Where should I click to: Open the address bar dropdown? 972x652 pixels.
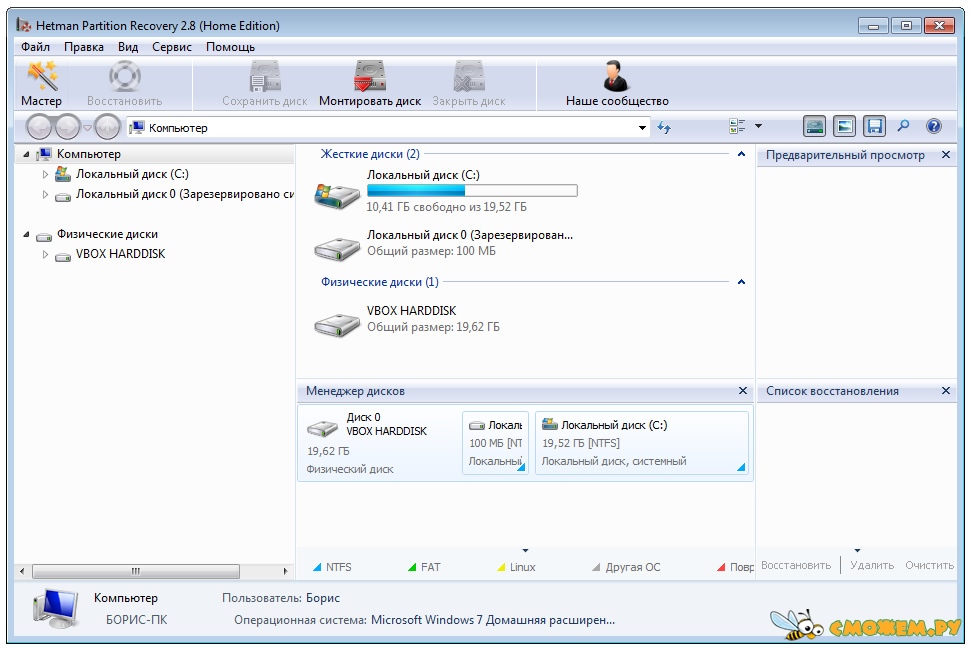tap(642, 128)
